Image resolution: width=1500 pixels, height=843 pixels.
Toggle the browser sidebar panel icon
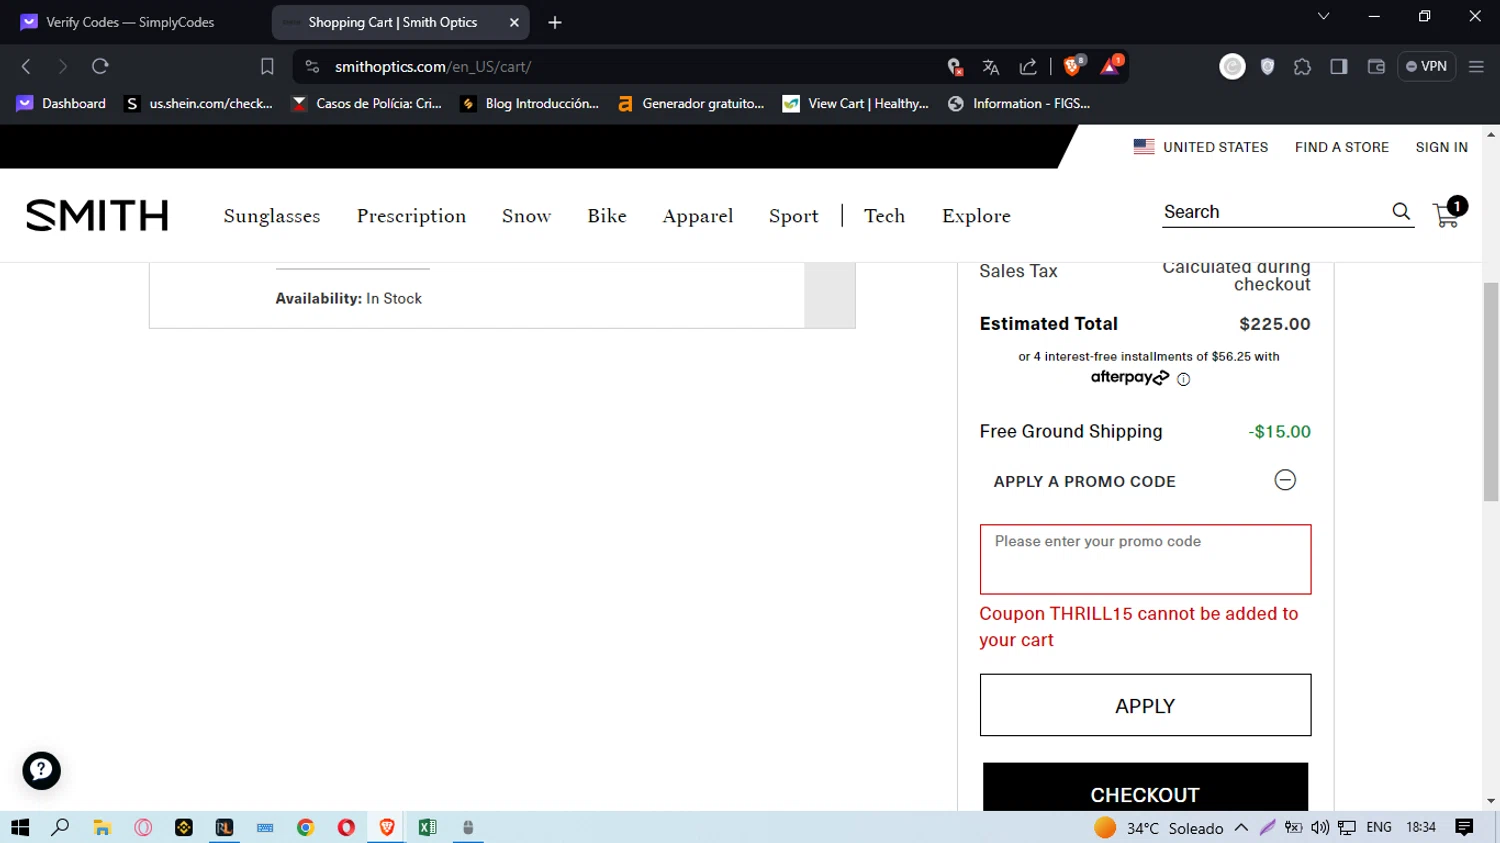click(x=1339, y=67)
